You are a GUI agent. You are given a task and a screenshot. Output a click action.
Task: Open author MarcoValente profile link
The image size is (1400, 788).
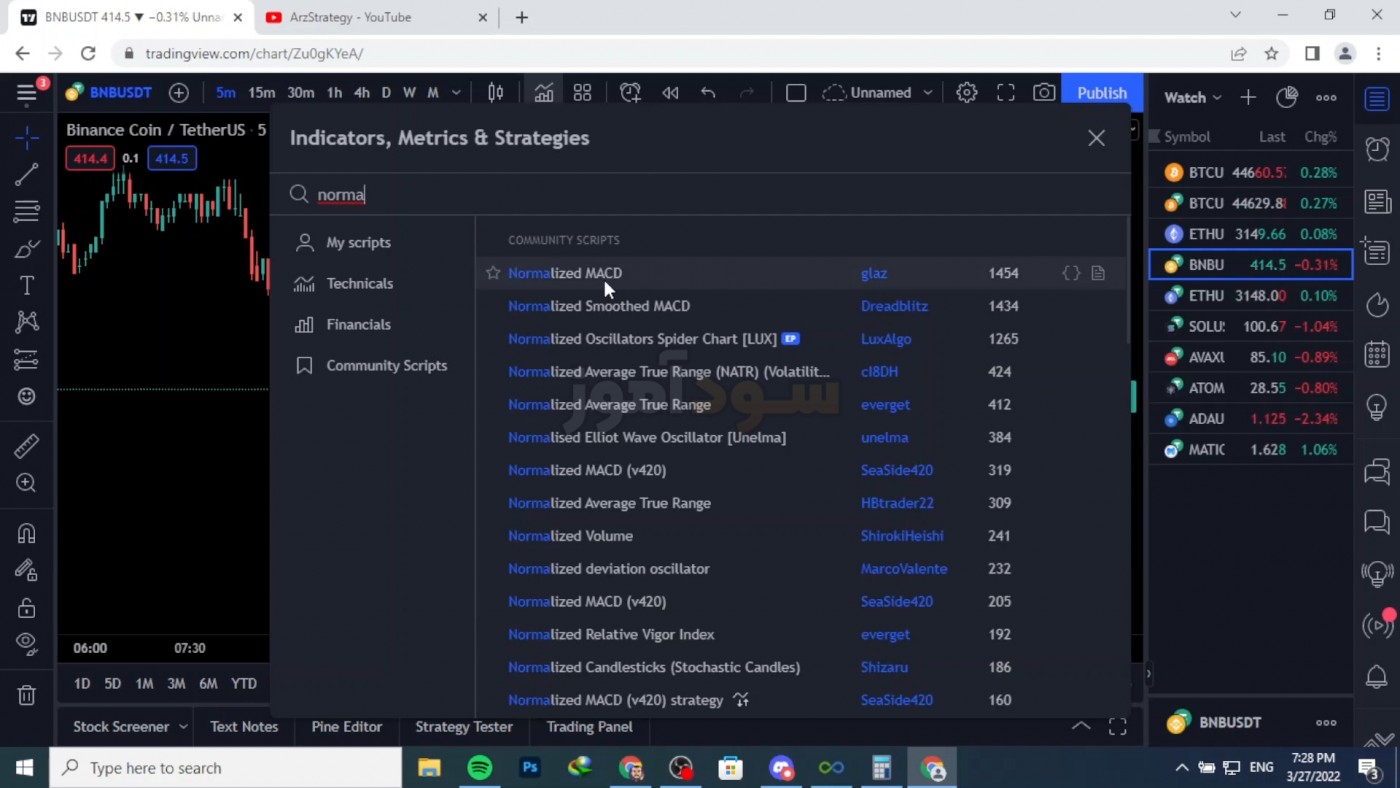(904, 569)
